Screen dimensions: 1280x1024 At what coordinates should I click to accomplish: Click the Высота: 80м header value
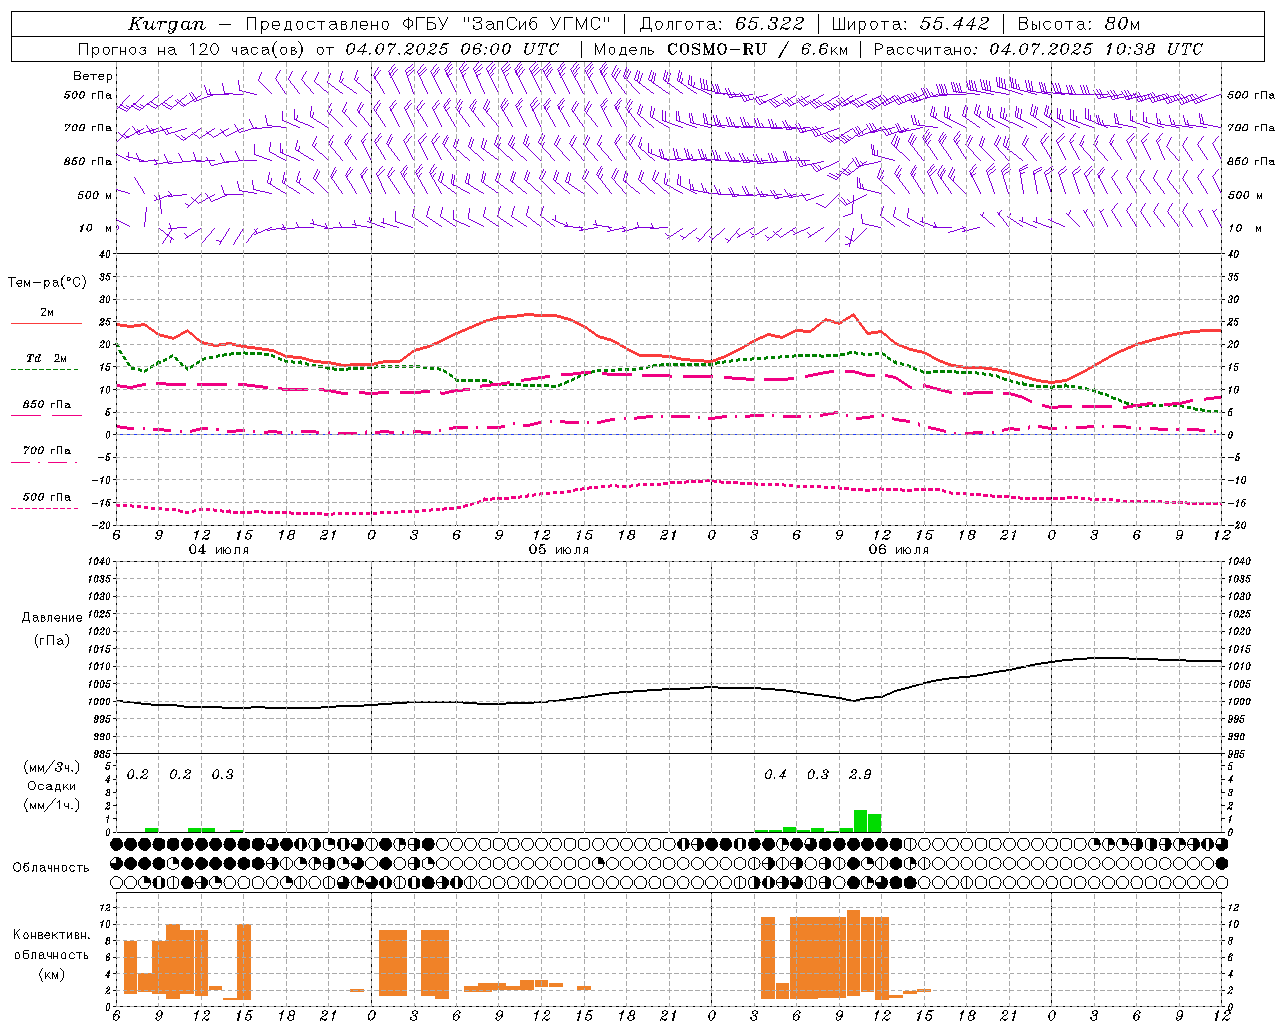point(1078,24)
